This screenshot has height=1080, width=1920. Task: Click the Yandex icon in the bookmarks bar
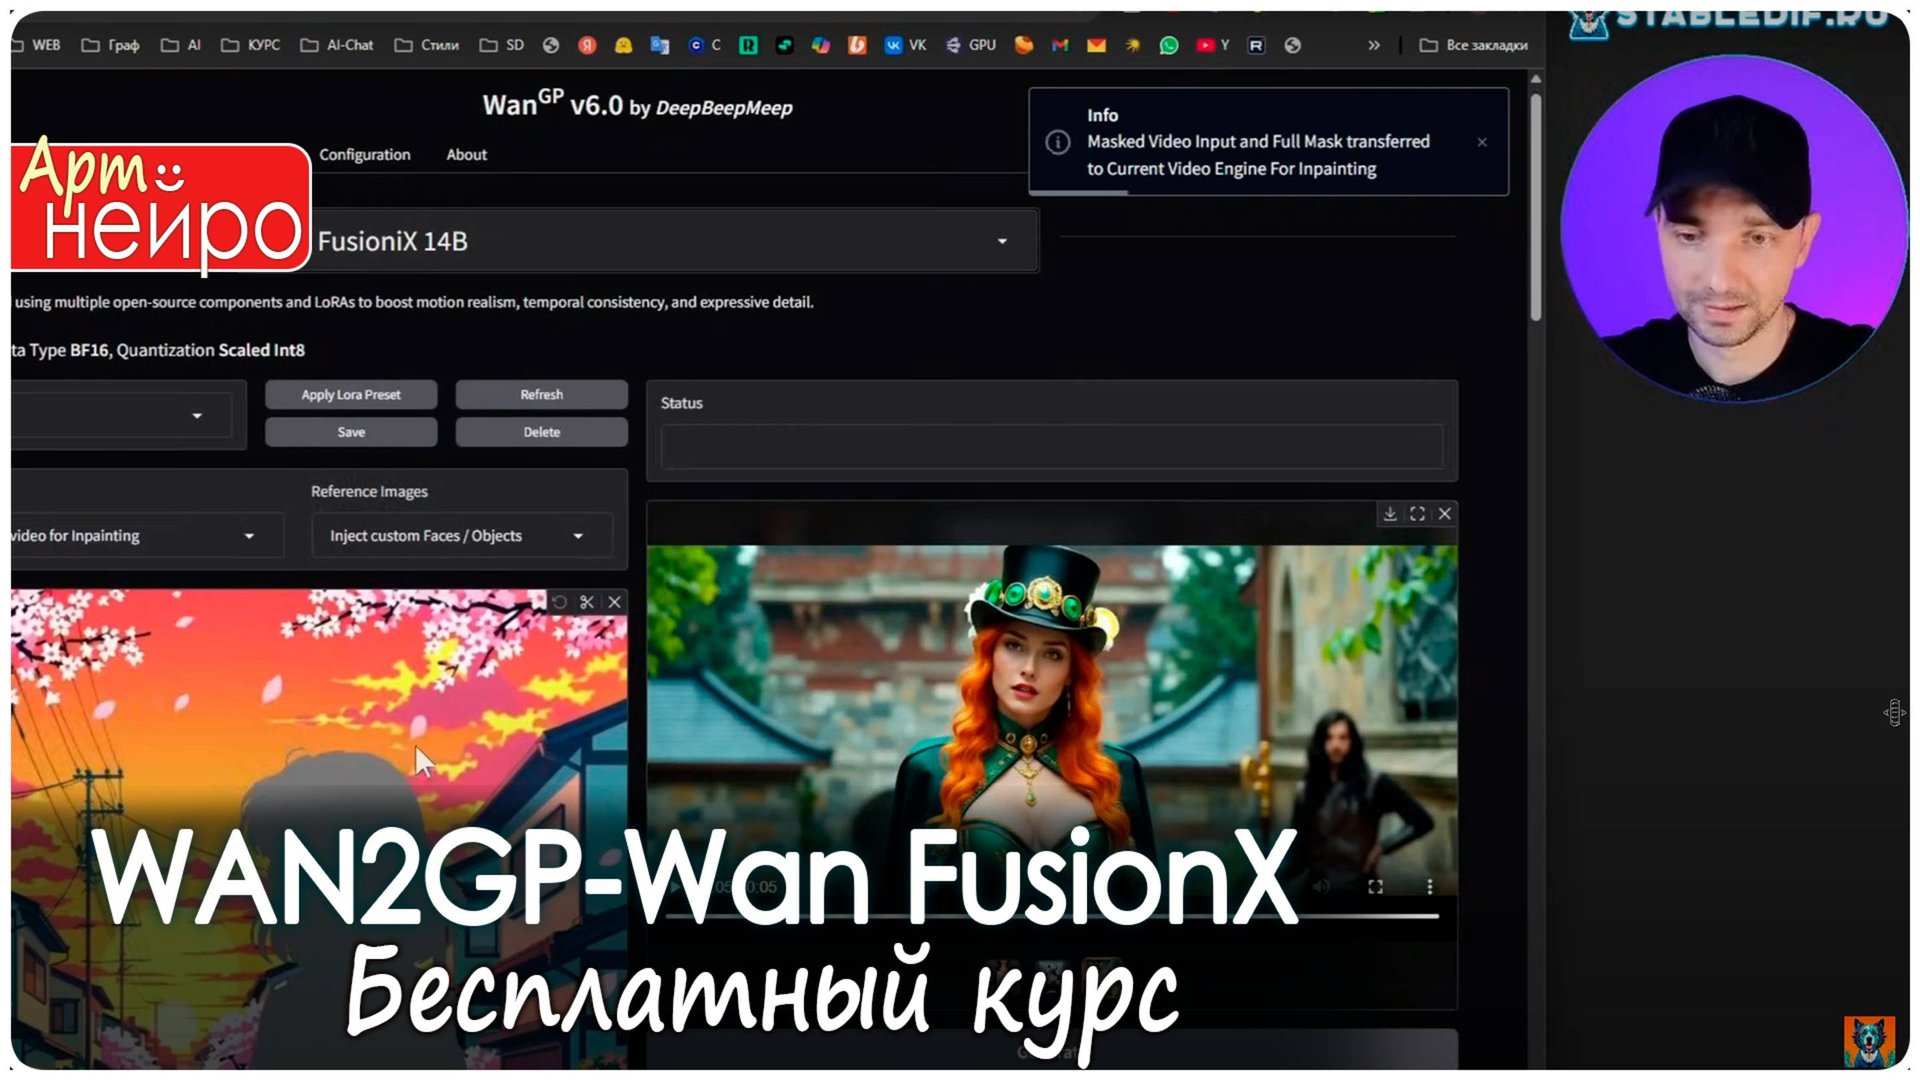click(x=586, y=45)
